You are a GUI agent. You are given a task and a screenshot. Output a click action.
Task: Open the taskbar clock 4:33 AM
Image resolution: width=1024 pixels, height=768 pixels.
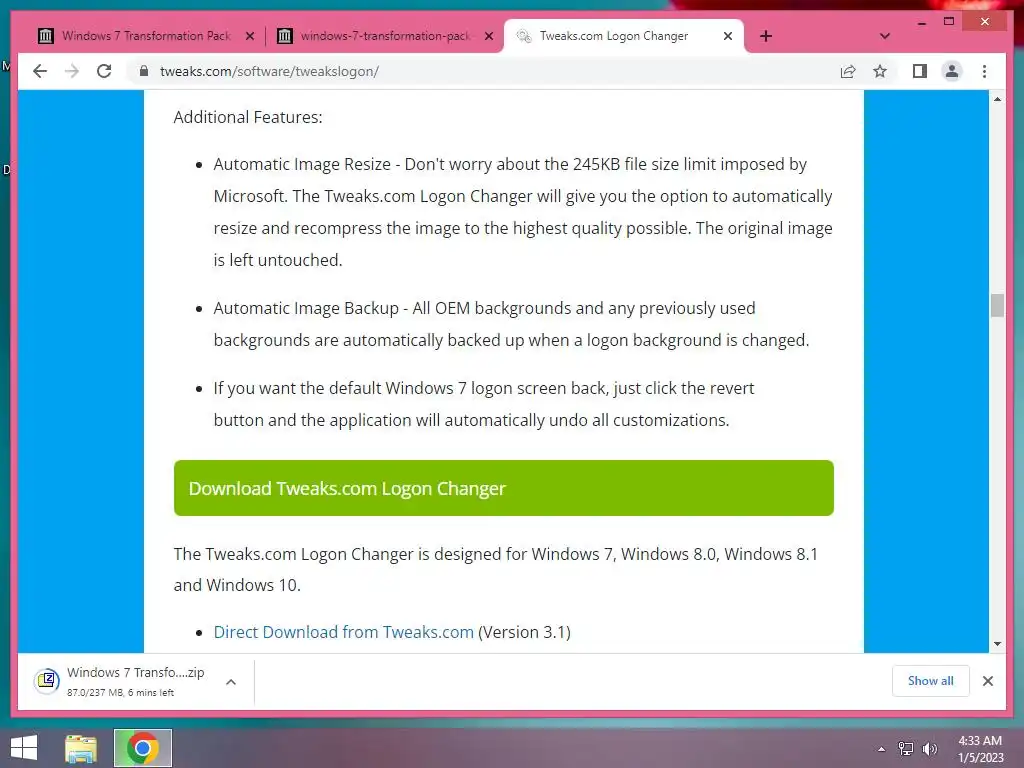point(980,749)
